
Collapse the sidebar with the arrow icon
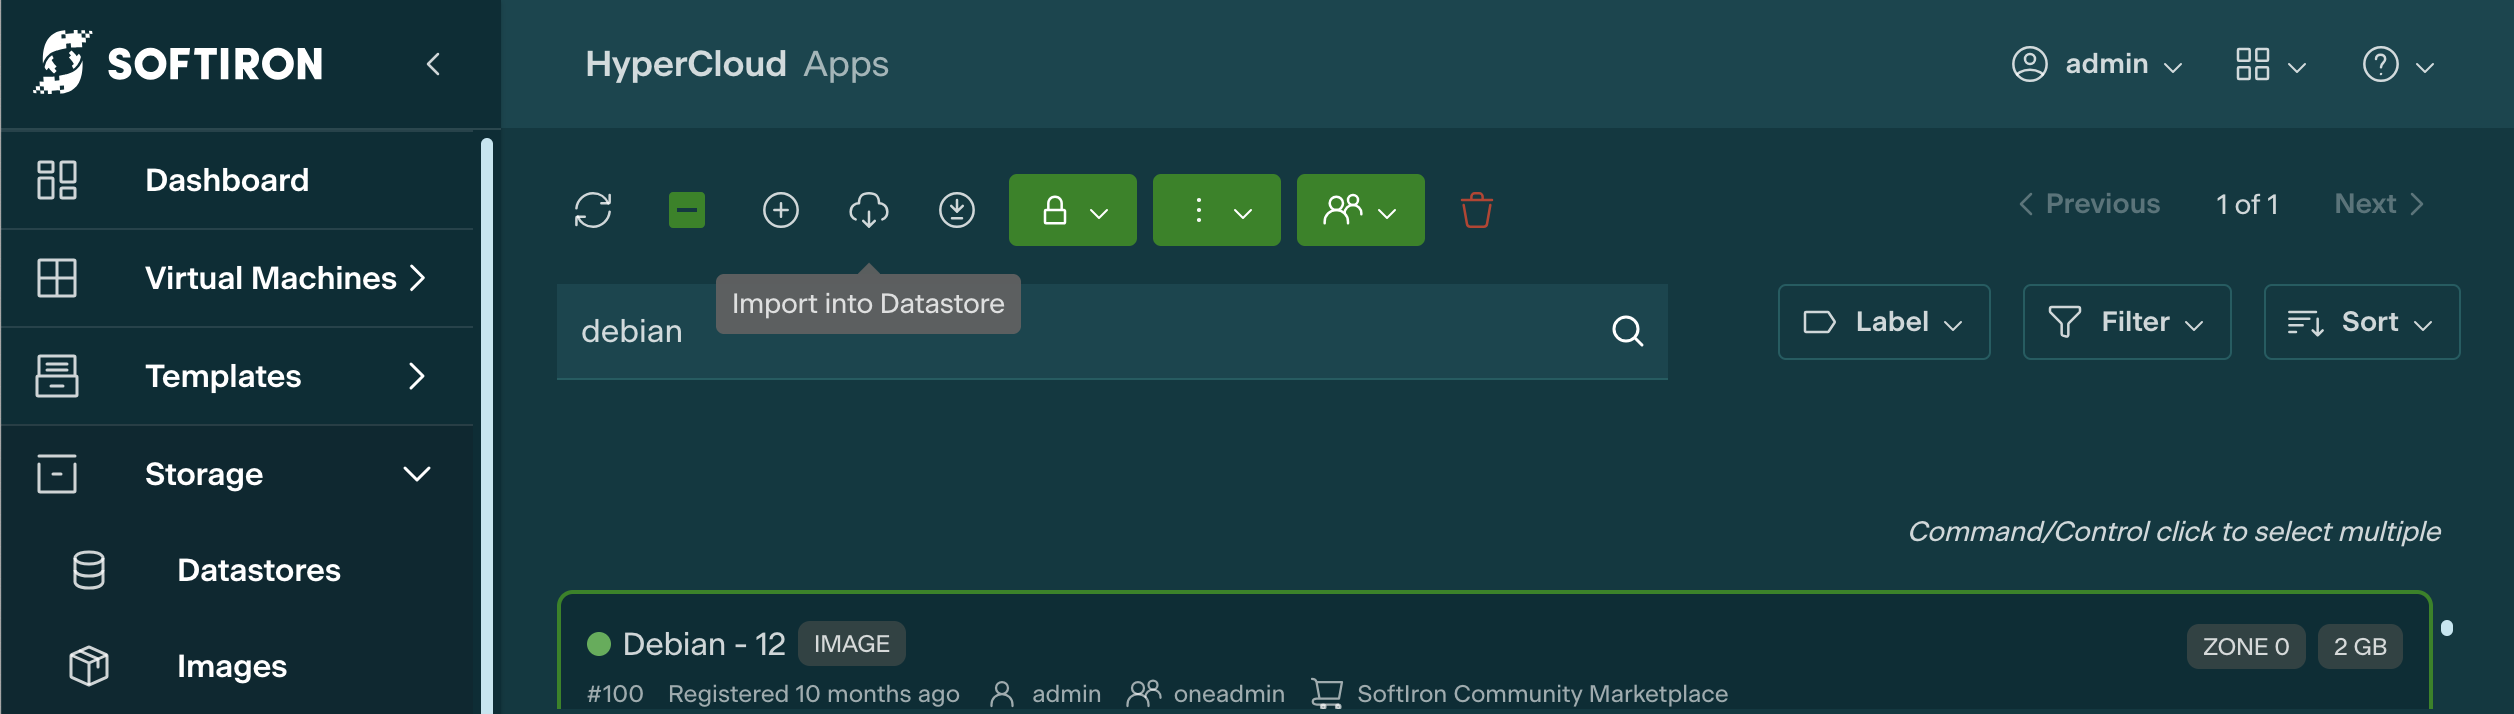pos(433,65)
